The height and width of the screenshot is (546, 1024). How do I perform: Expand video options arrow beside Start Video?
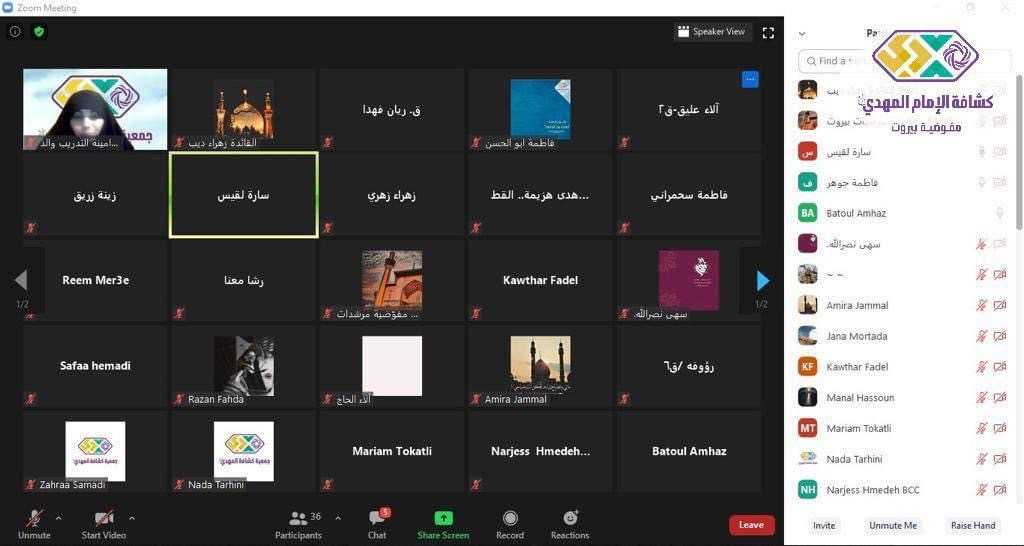pos(132,518)
